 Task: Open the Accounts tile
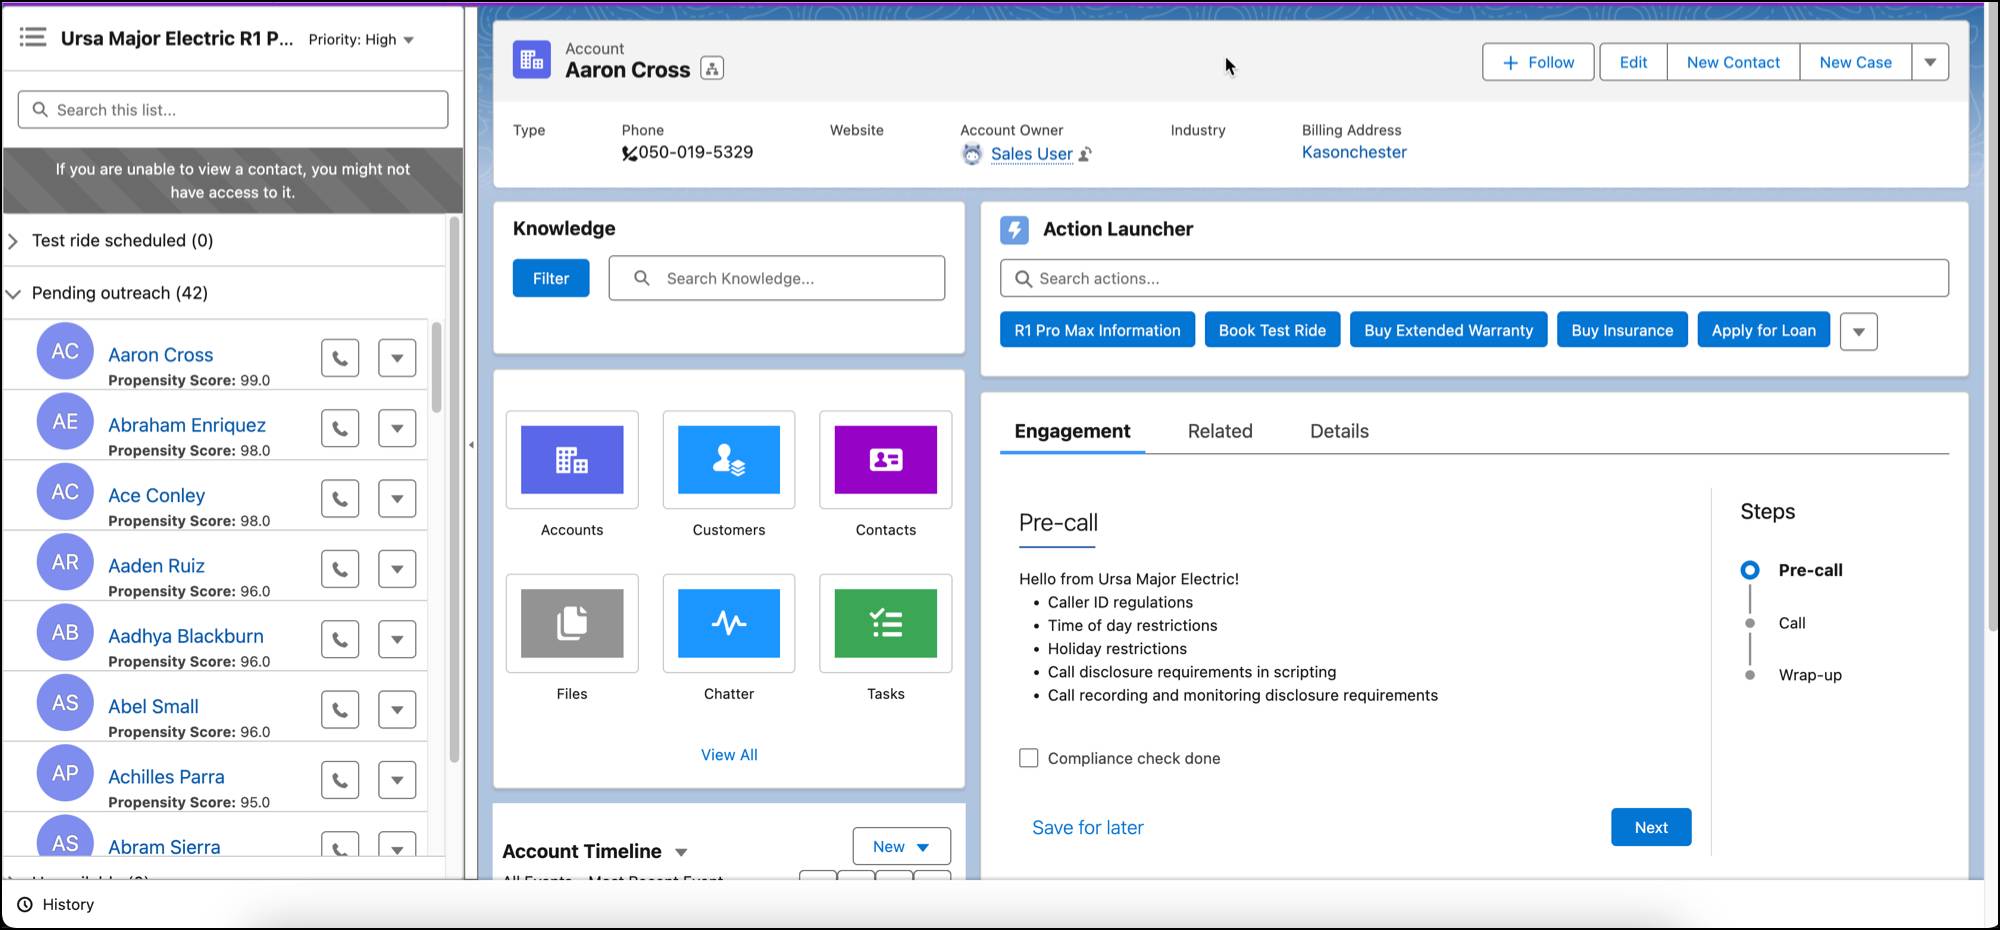[x=572, y=459]
